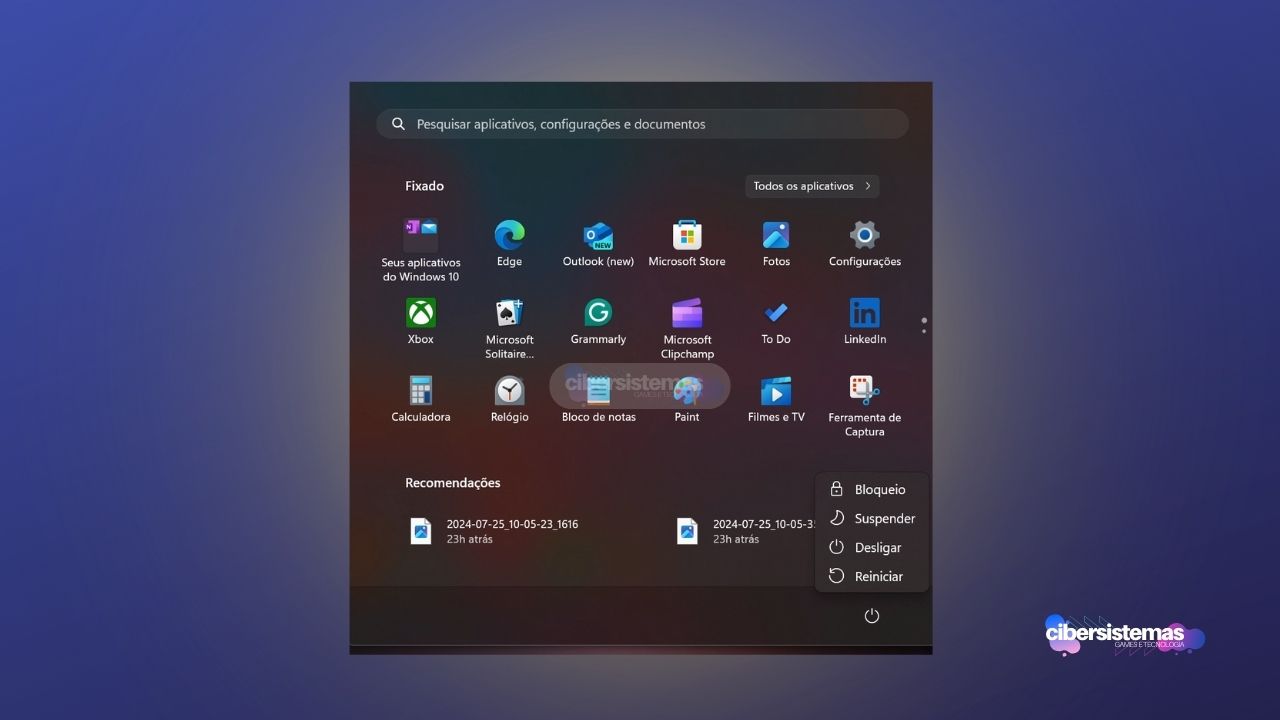Image resolution: width=1280 pixels, height=720 pixels.
Task: Choose Reiniciar to restart
Action: point(872,576)
